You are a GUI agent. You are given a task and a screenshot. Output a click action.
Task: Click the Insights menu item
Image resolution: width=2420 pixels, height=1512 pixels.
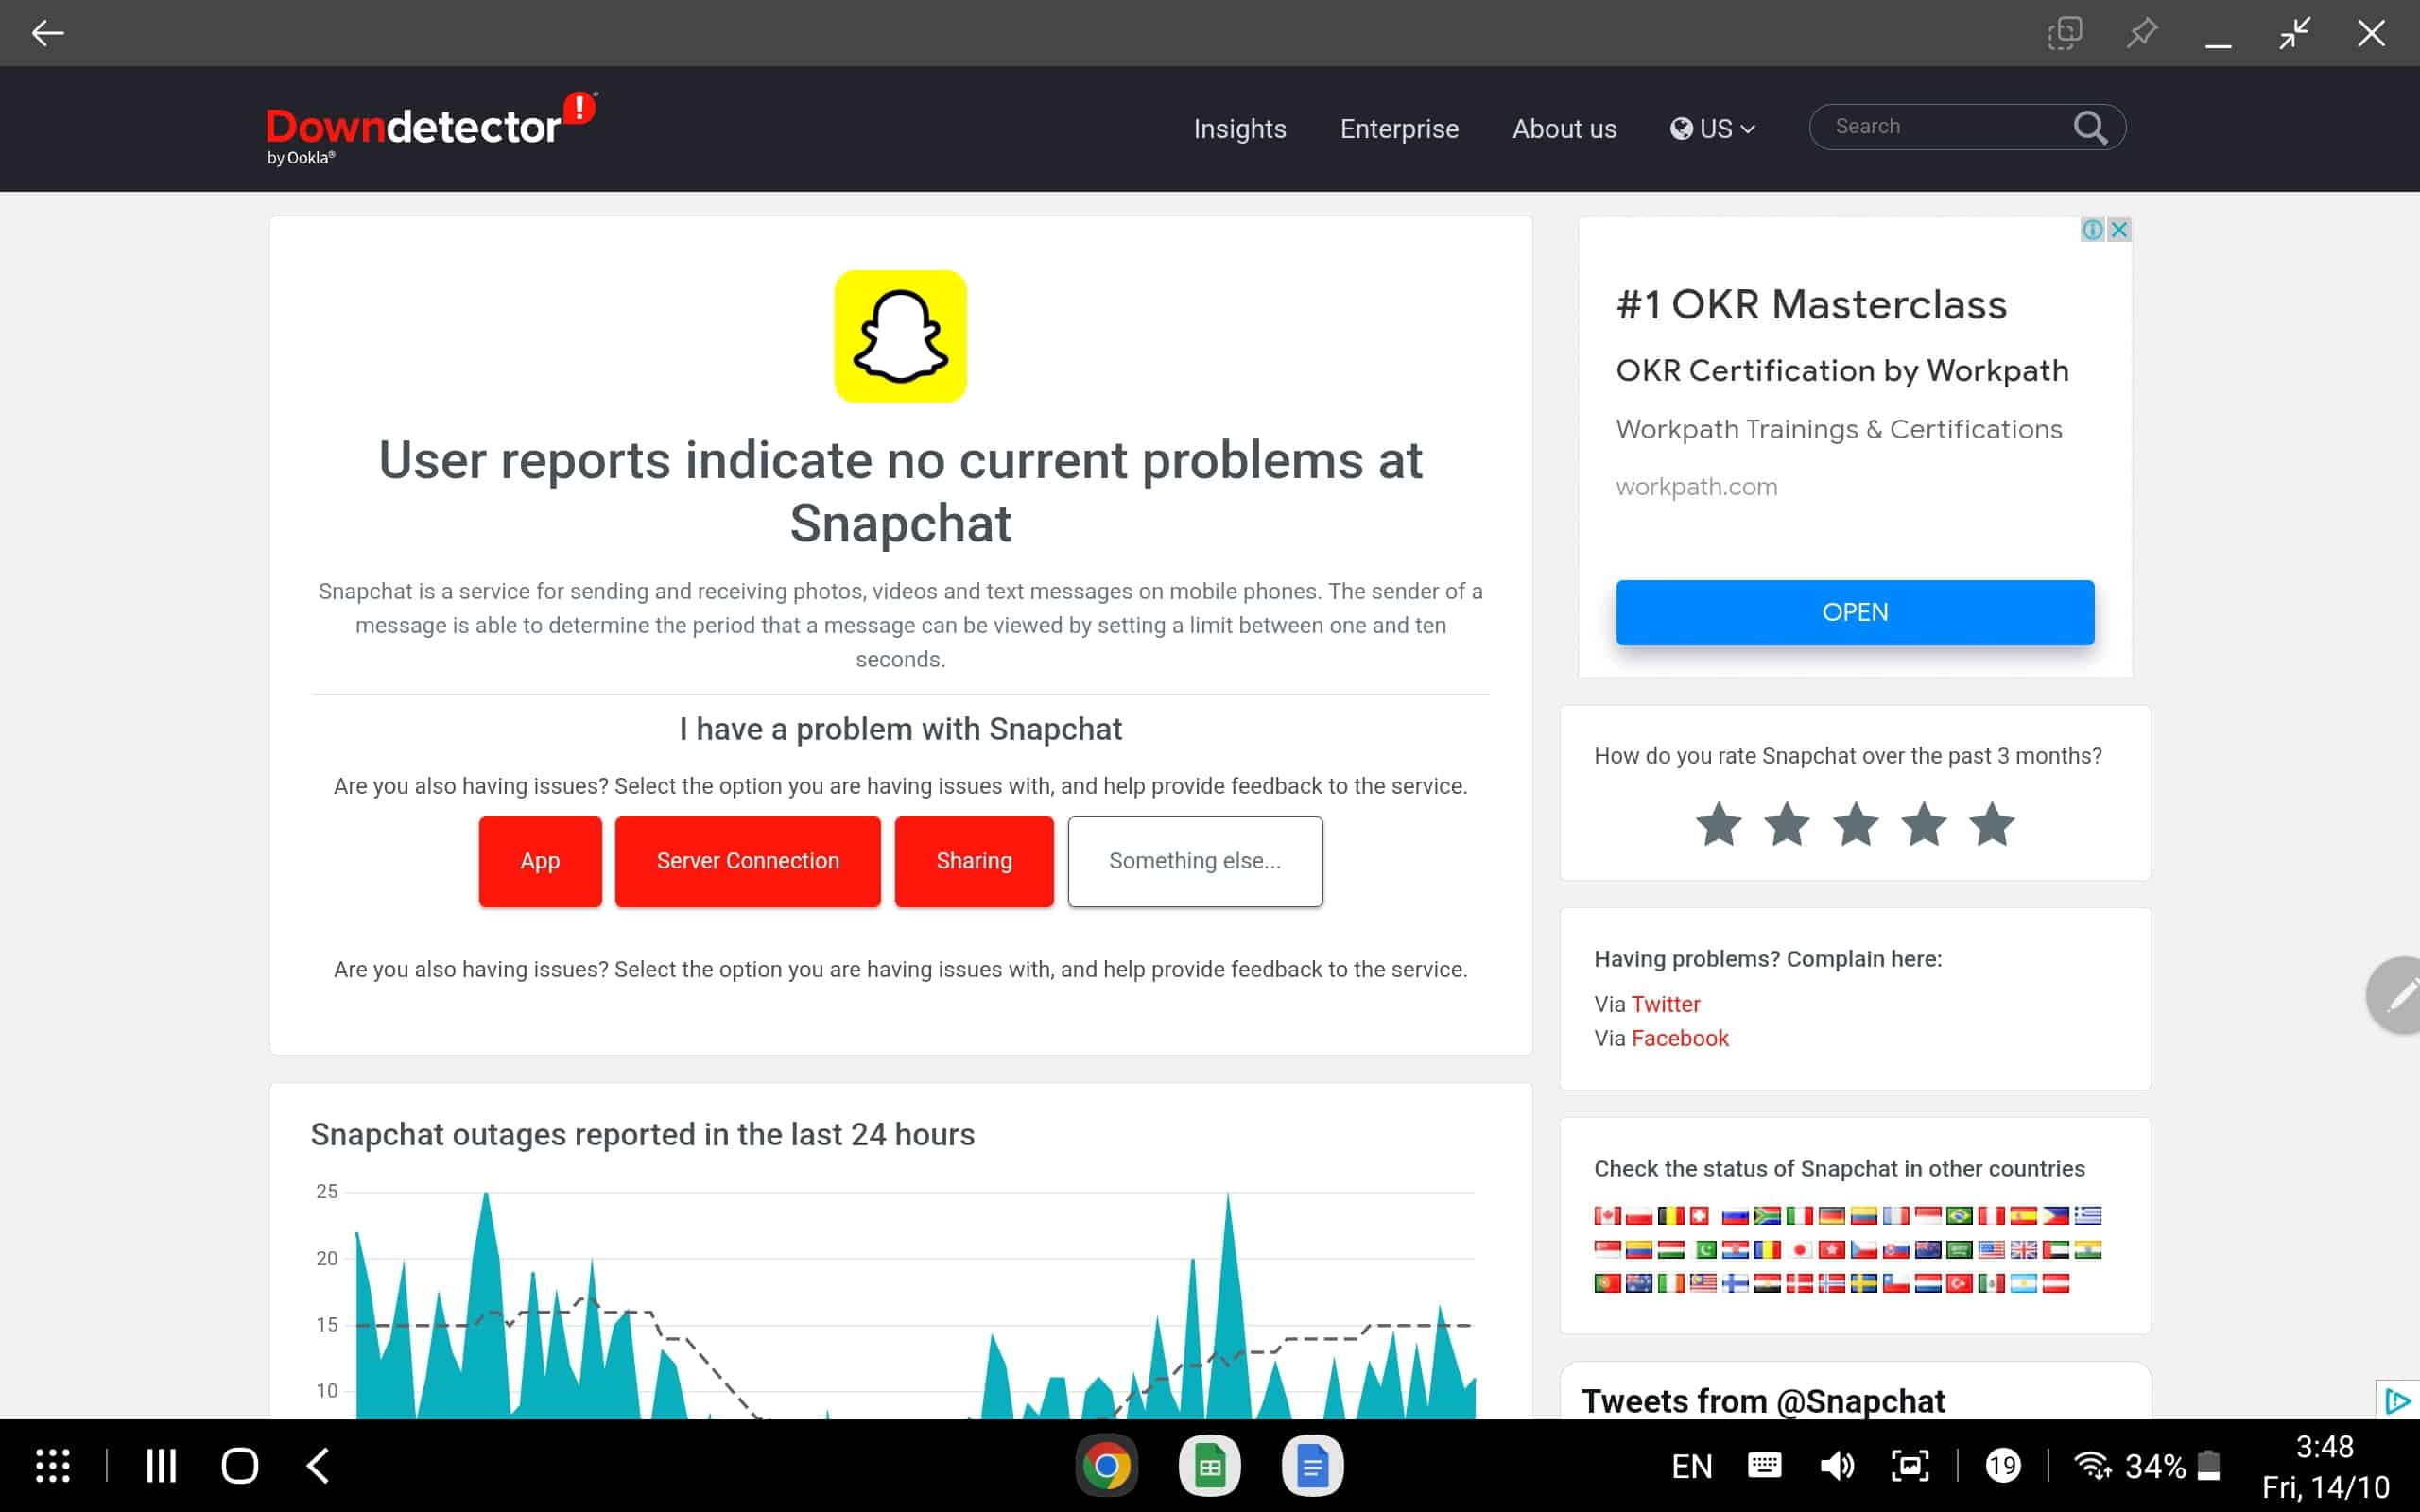click(x=1240, y=126)
